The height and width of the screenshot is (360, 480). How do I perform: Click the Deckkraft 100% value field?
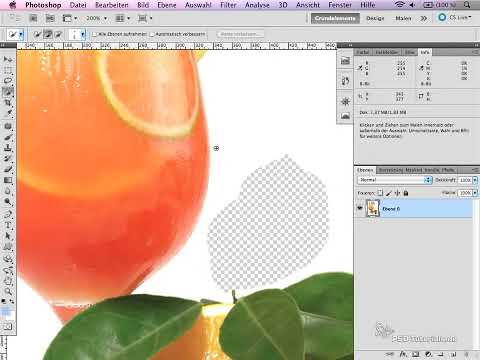coord(465,180)
